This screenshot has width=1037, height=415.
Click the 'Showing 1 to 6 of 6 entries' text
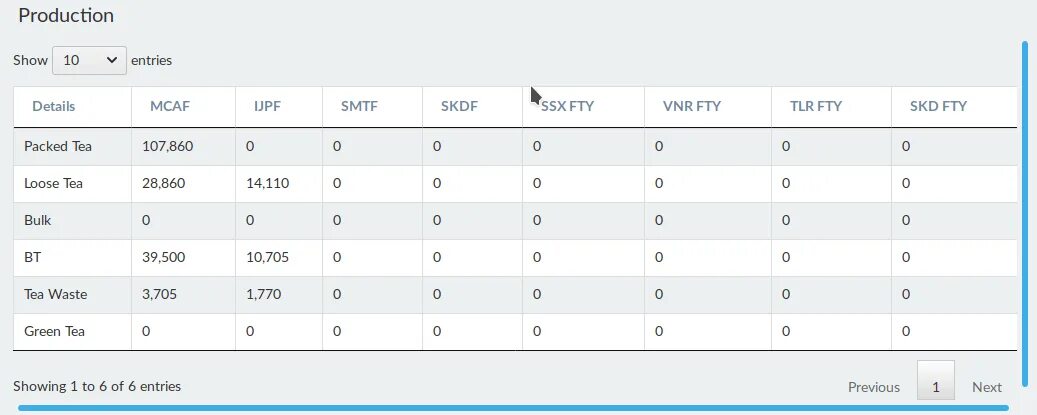pos(97,387)
